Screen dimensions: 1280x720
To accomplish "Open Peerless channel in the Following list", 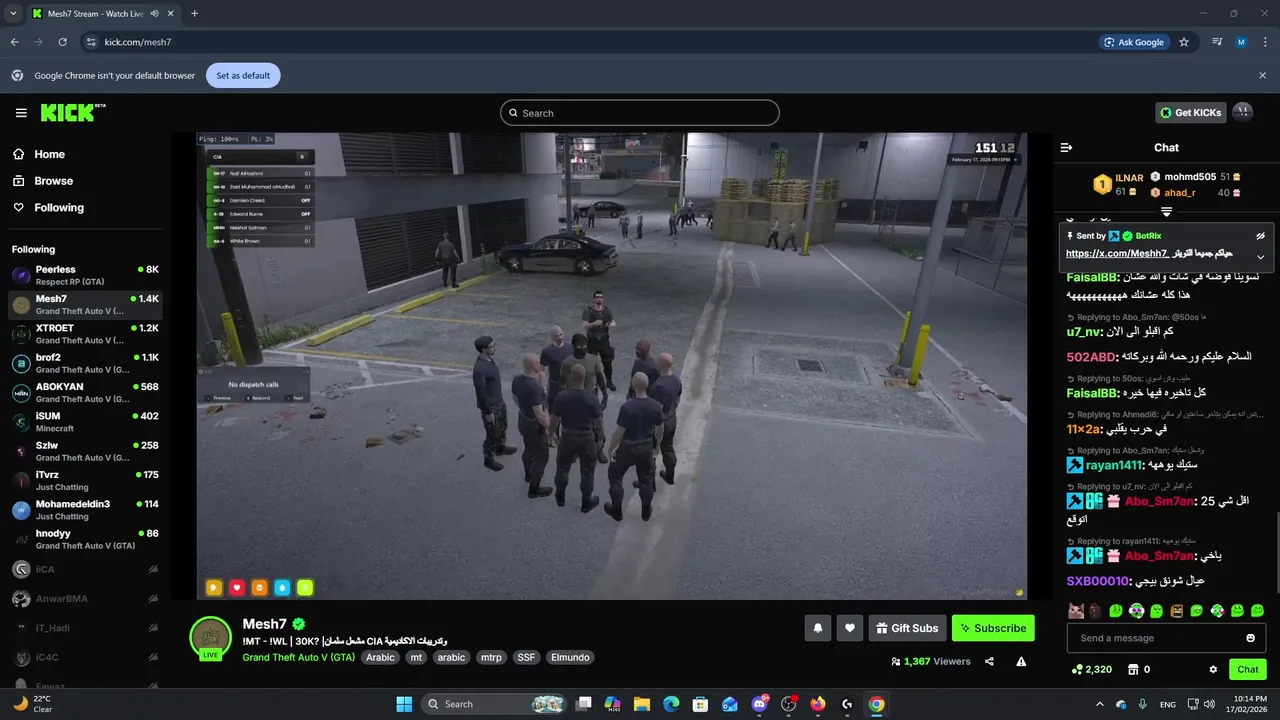I will pos(85,275).
